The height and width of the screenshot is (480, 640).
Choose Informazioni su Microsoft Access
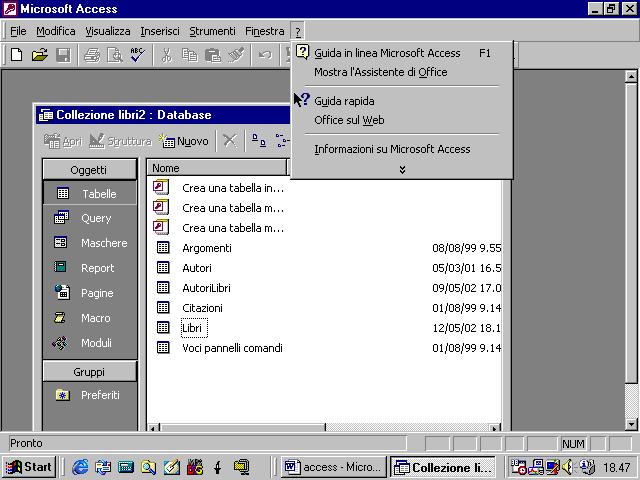(x=402, y=149)
